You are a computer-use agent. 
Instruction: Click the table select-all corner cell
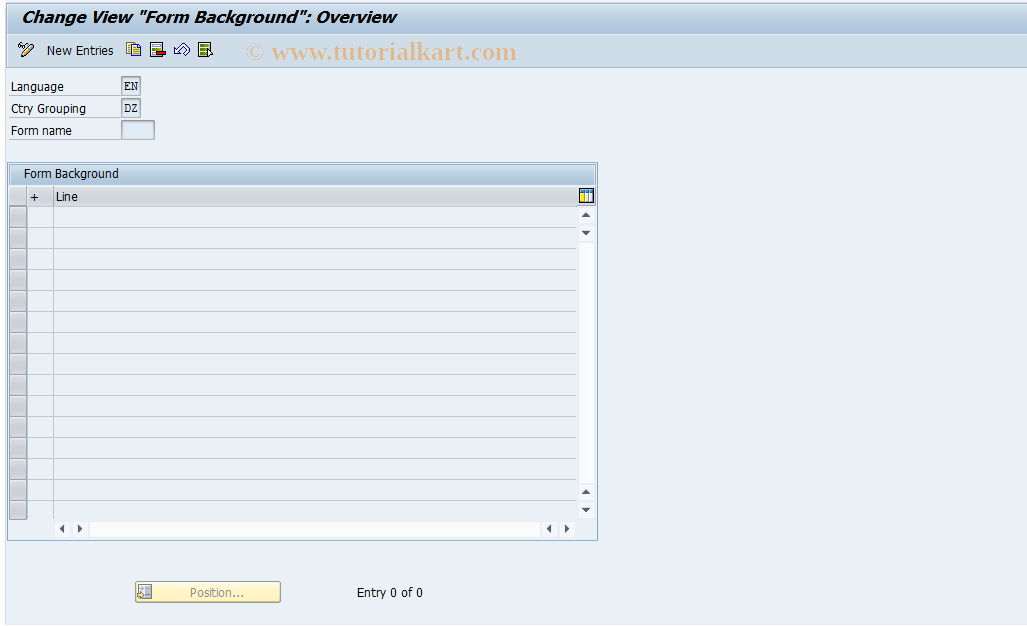point(18,196)
